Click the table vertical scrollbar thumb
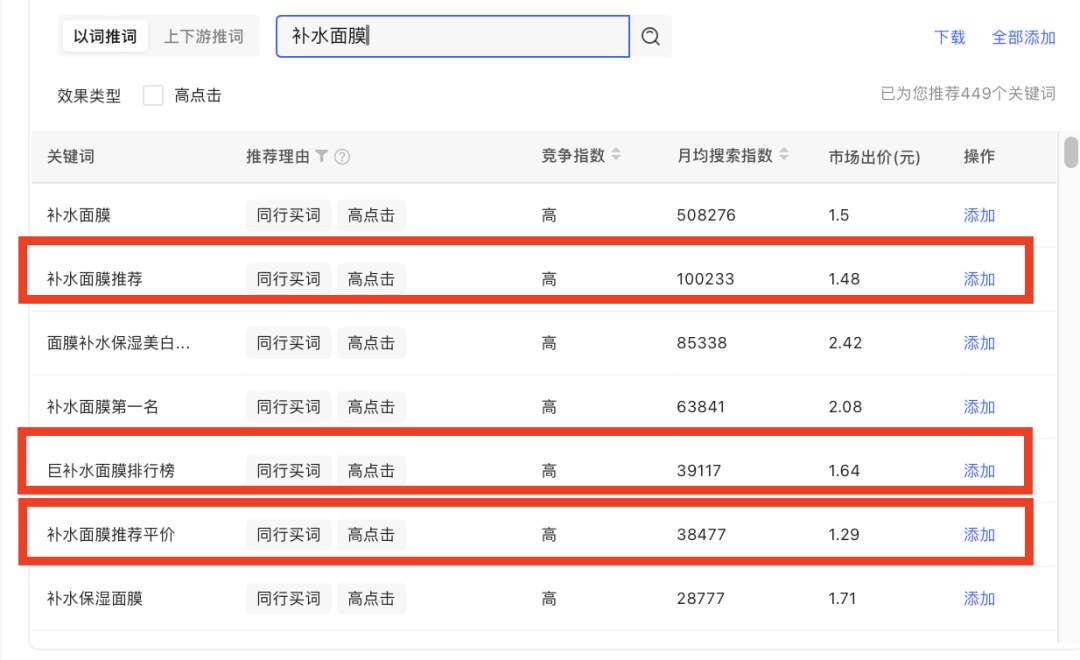 [x=1070, y=152]
